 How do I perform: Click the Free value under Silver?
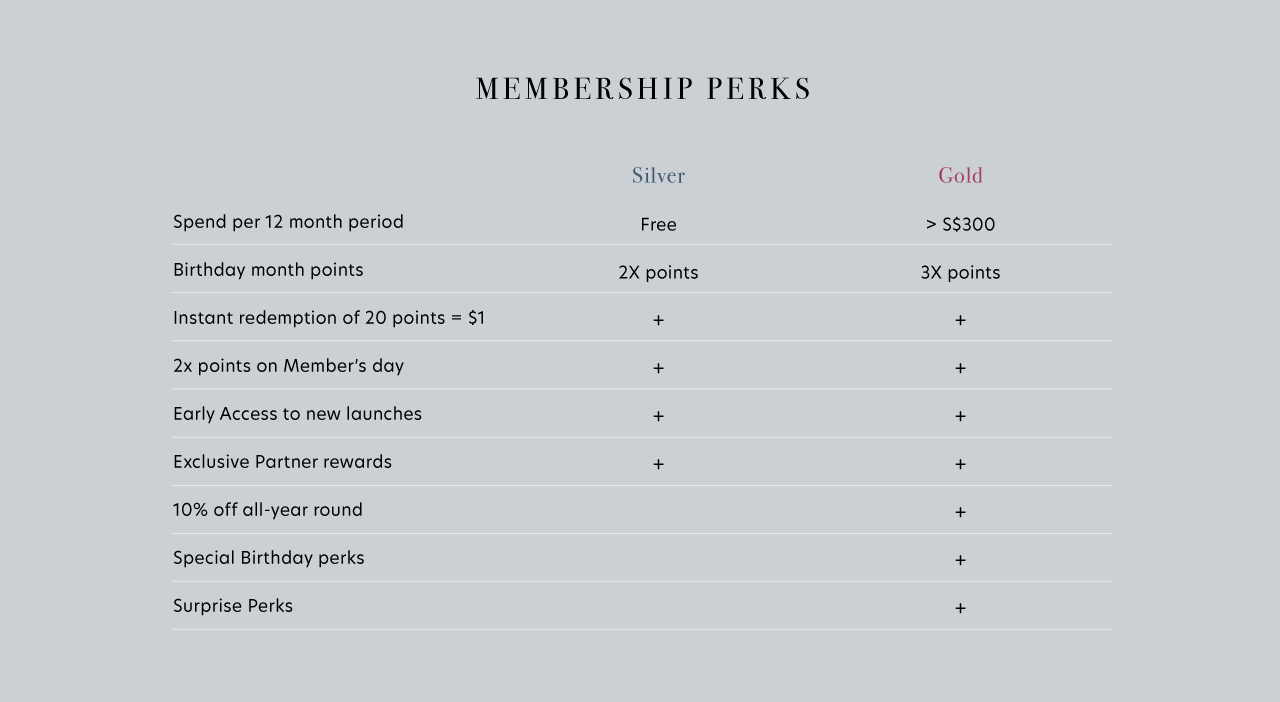coord(658,224)
